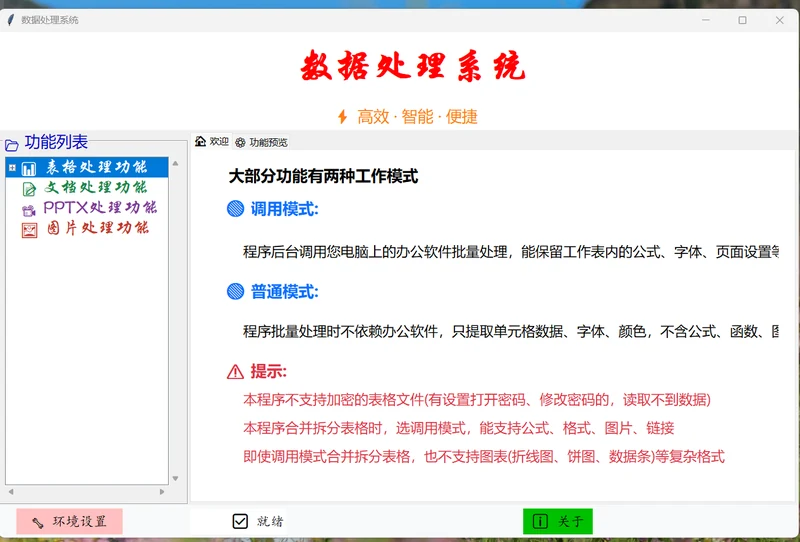Click the folder icon beside 功能列表
Image resolution: width=800 pixels, height=542 pixels.
(12, 145)
